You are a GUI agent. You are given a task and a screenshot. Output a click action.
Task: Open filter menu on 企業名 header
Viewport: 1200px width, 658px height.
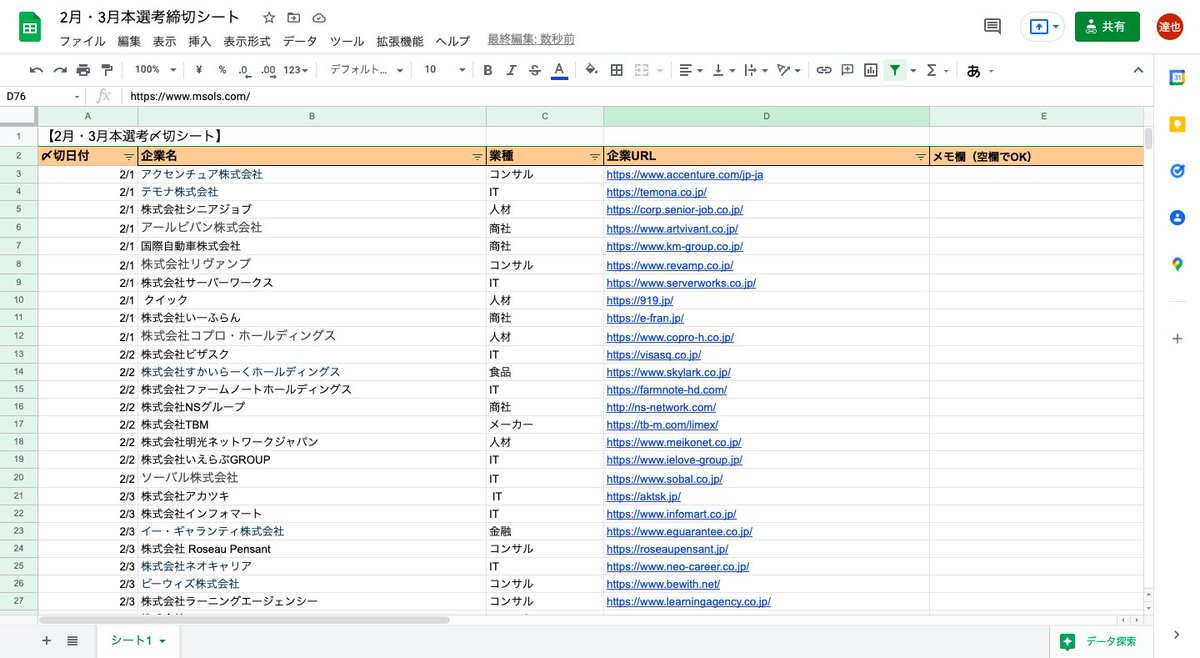[x=476, y=157]
